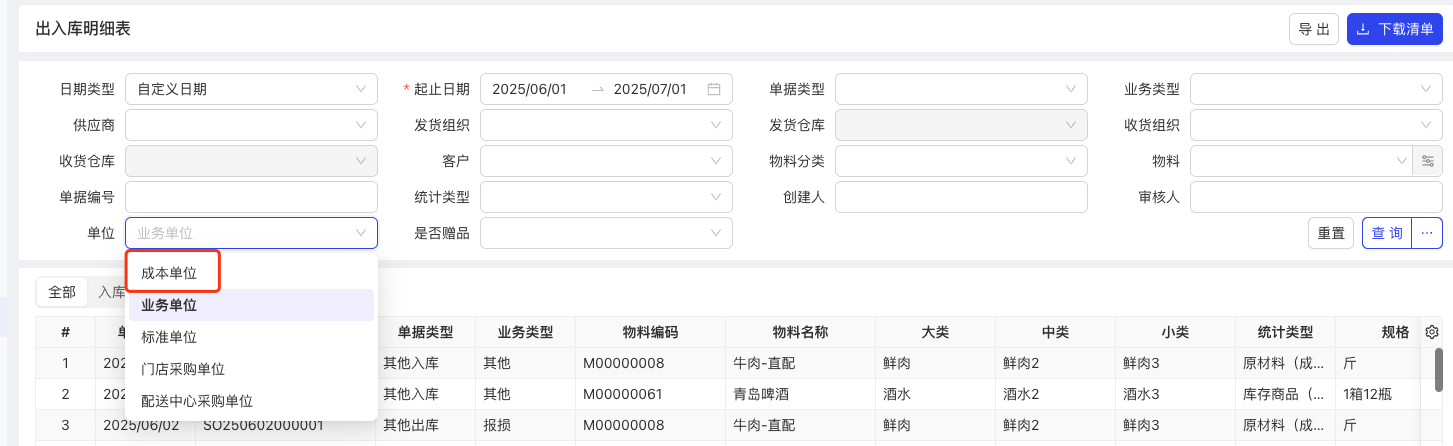
Task: Click the more options ellipsis button
Action: click(1427, 233)
